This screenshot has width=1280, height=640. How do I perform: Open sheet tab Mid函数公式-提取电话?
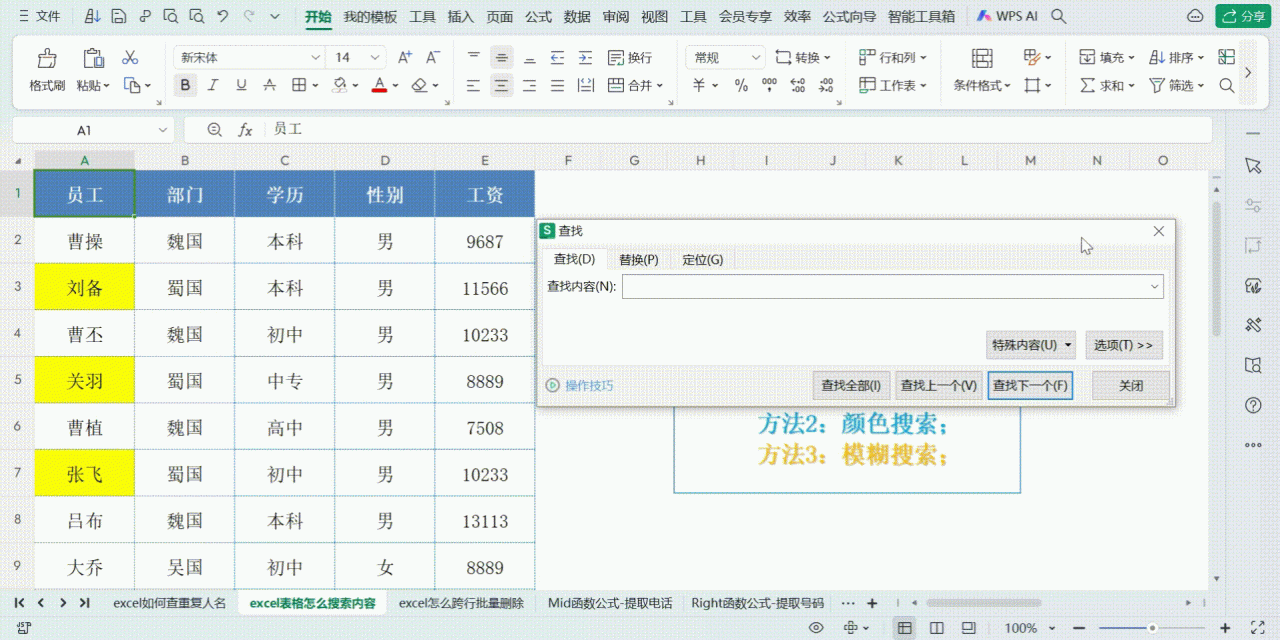pyautogui.click(x=609, y=603)
